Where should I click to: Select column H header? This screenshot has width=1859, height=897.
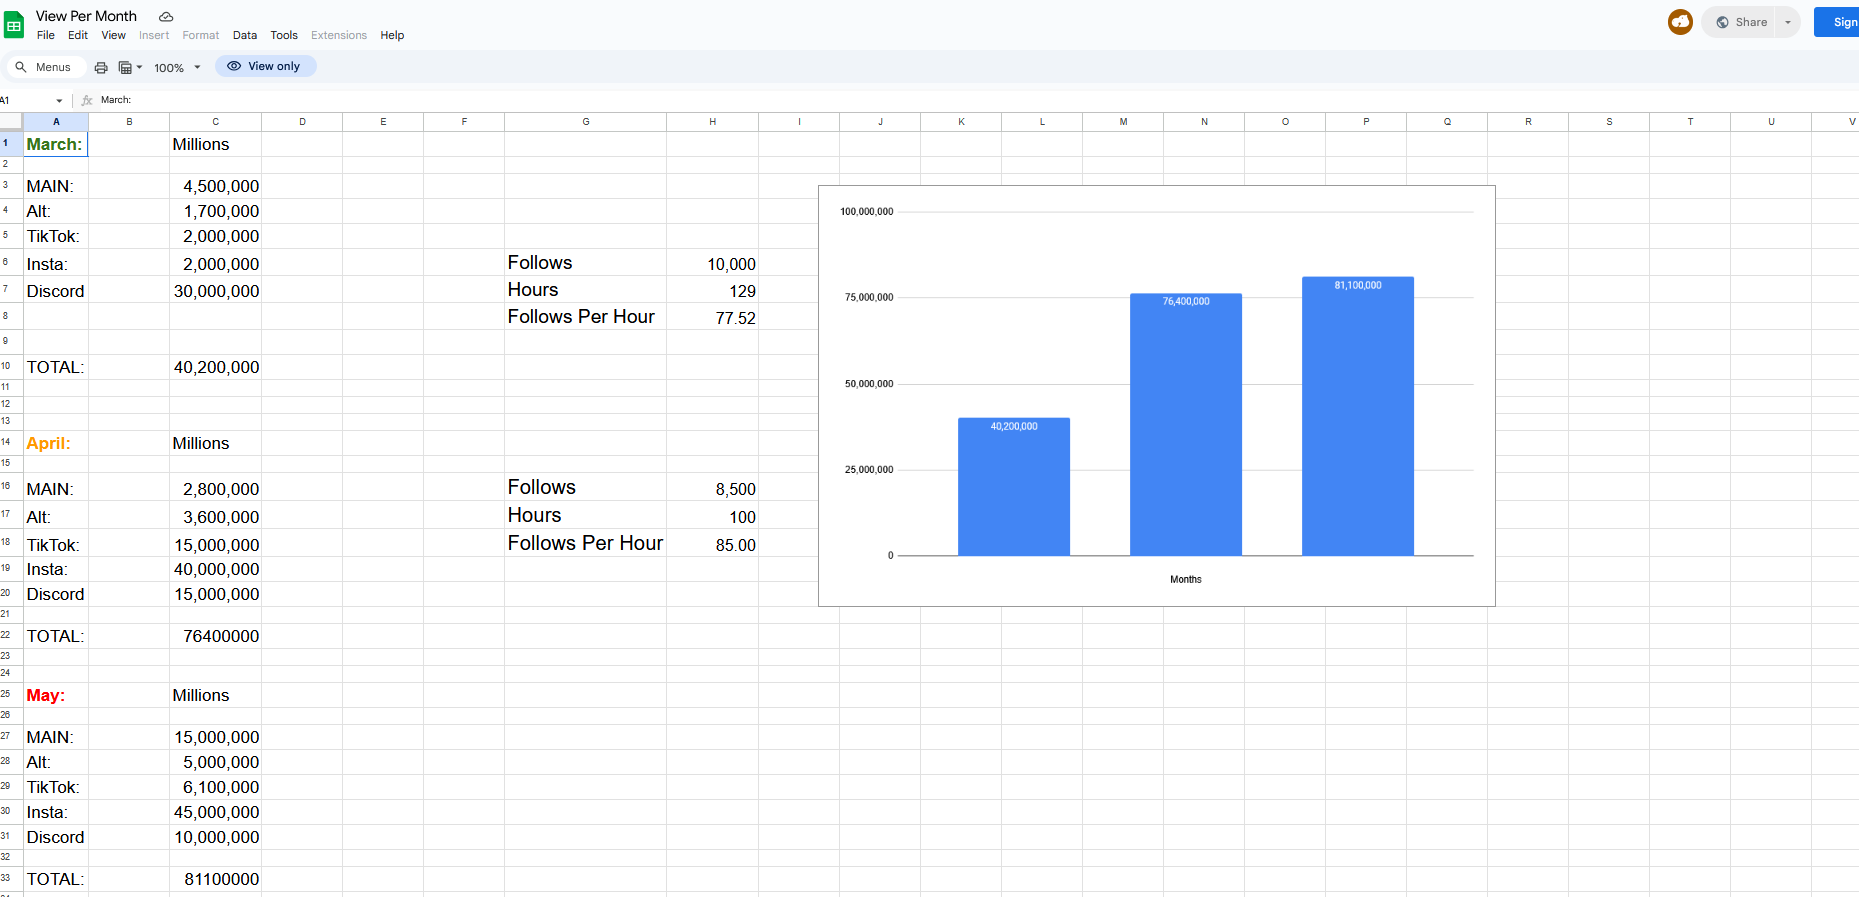coord(713,122)
